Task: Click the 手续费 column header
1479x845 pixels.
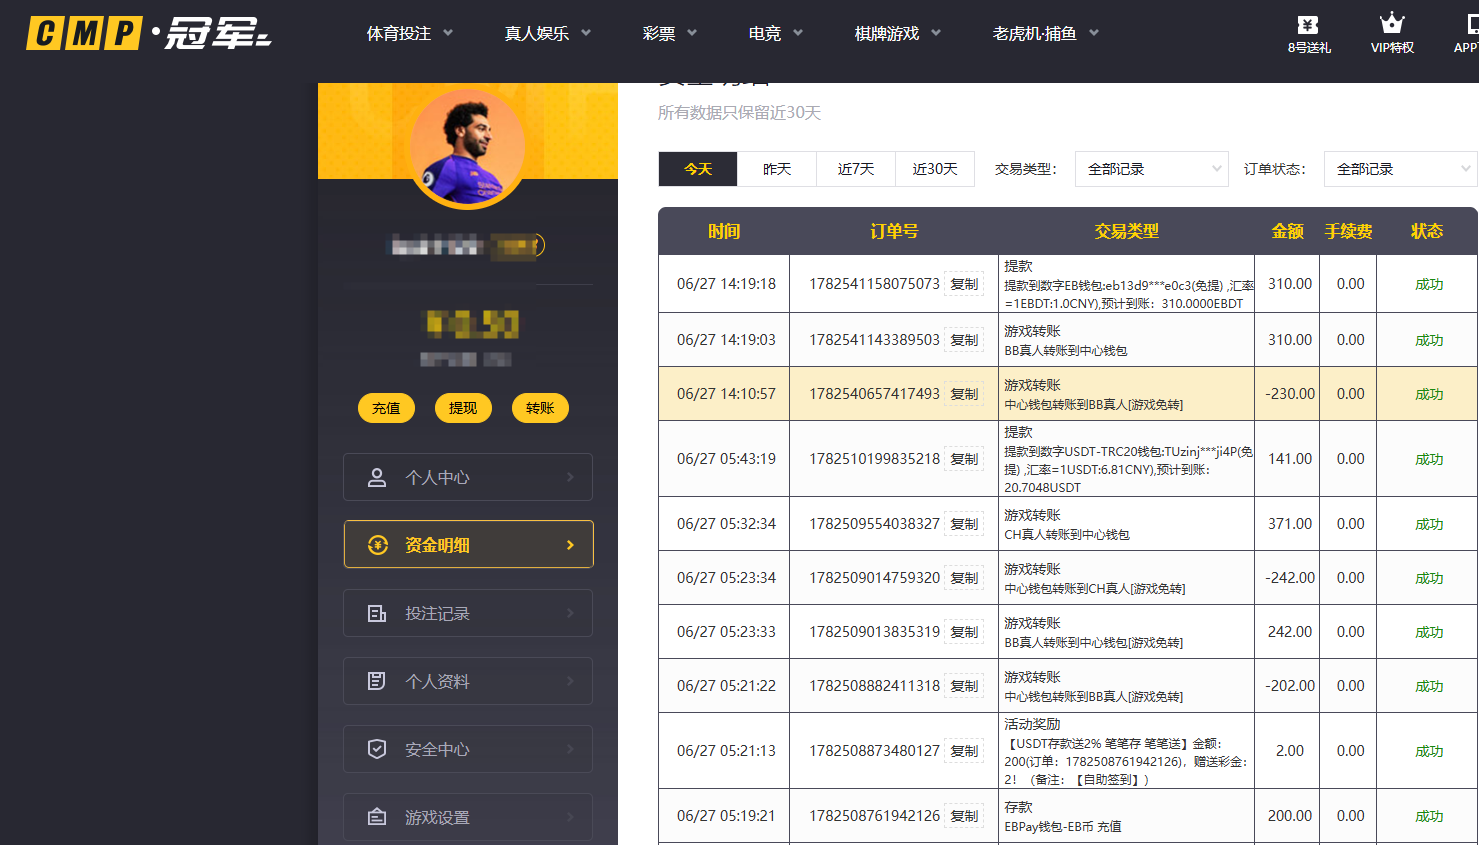Action: point(1349,231)
